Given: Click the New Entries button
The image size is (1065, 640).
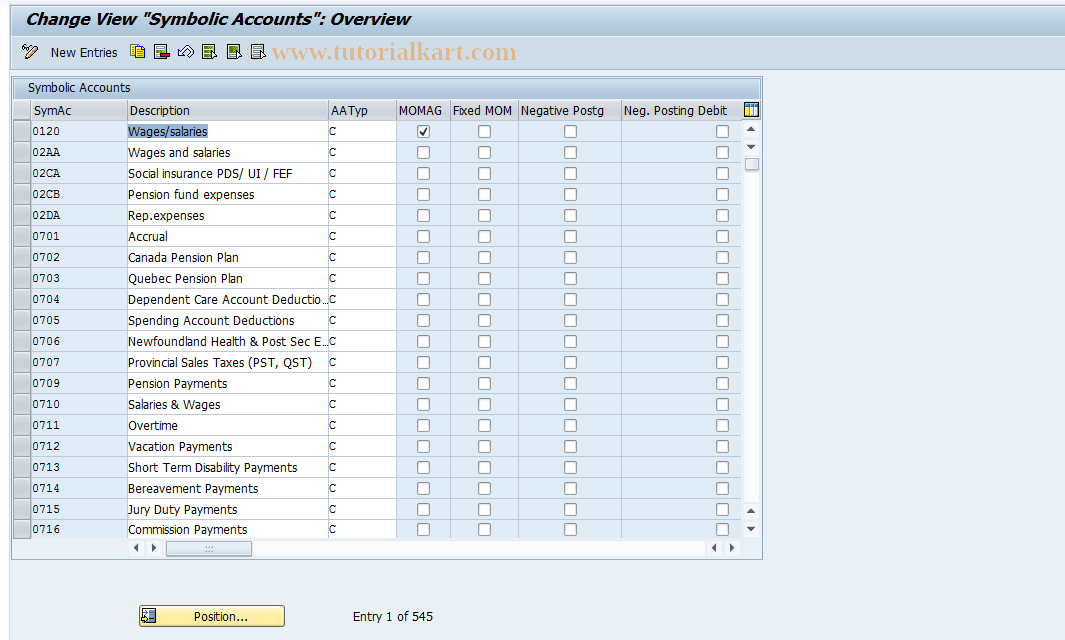Looking at the screenshot, I should (84, 52).
